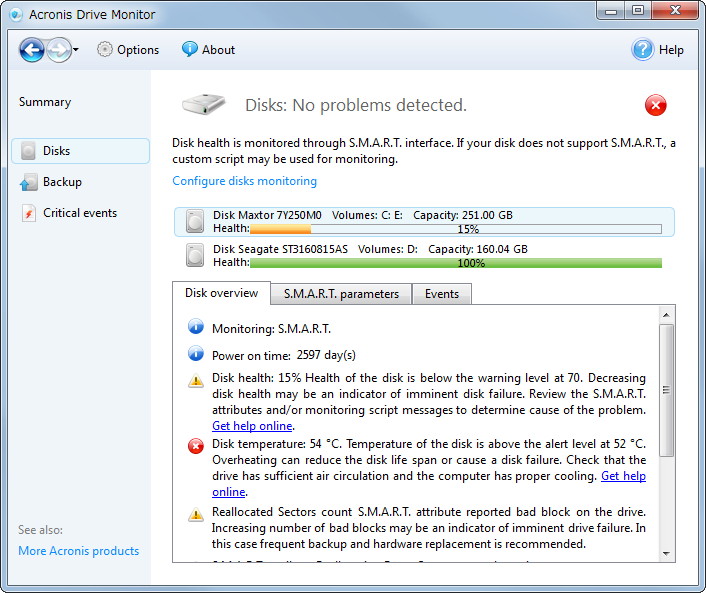This screenshot has height=593, width=706.
Task: Click the overview scrollbar down arrow
Action: (x=666, y=554)
